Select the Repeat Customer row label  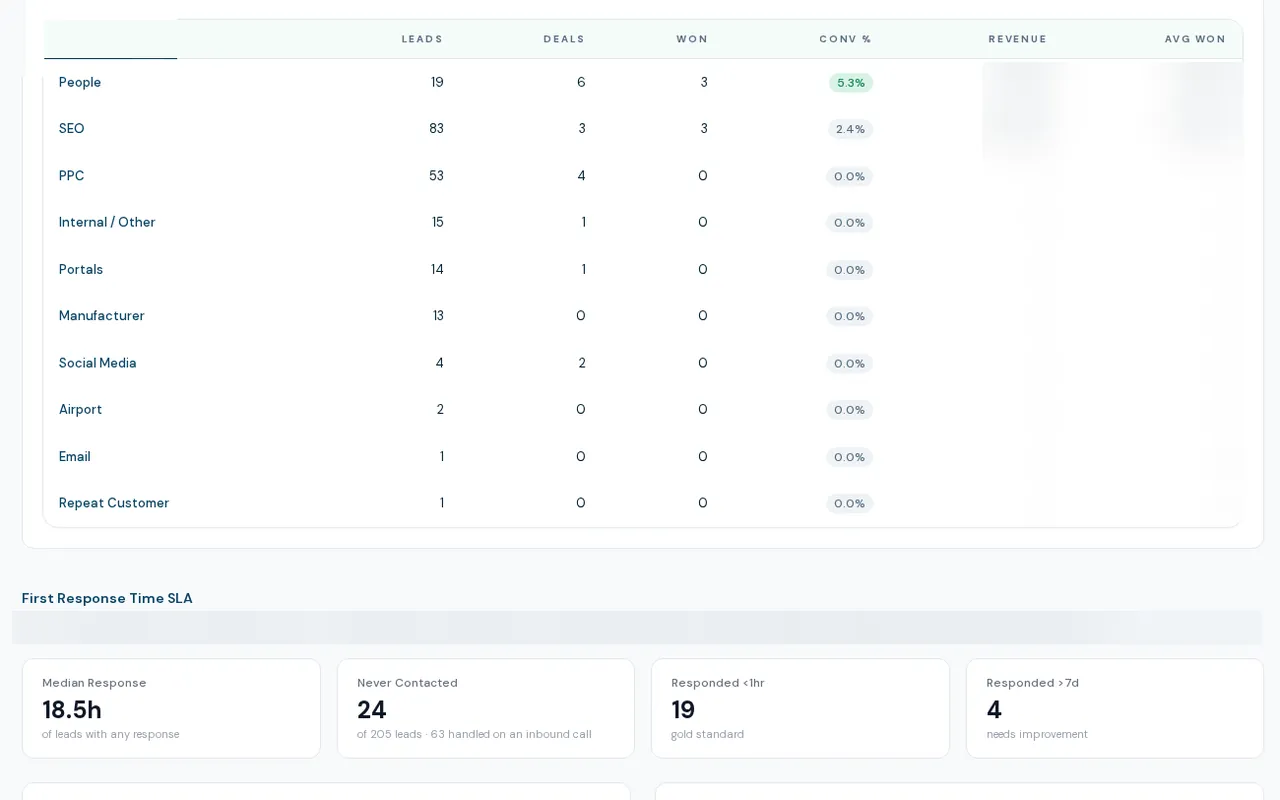(114, 503)
